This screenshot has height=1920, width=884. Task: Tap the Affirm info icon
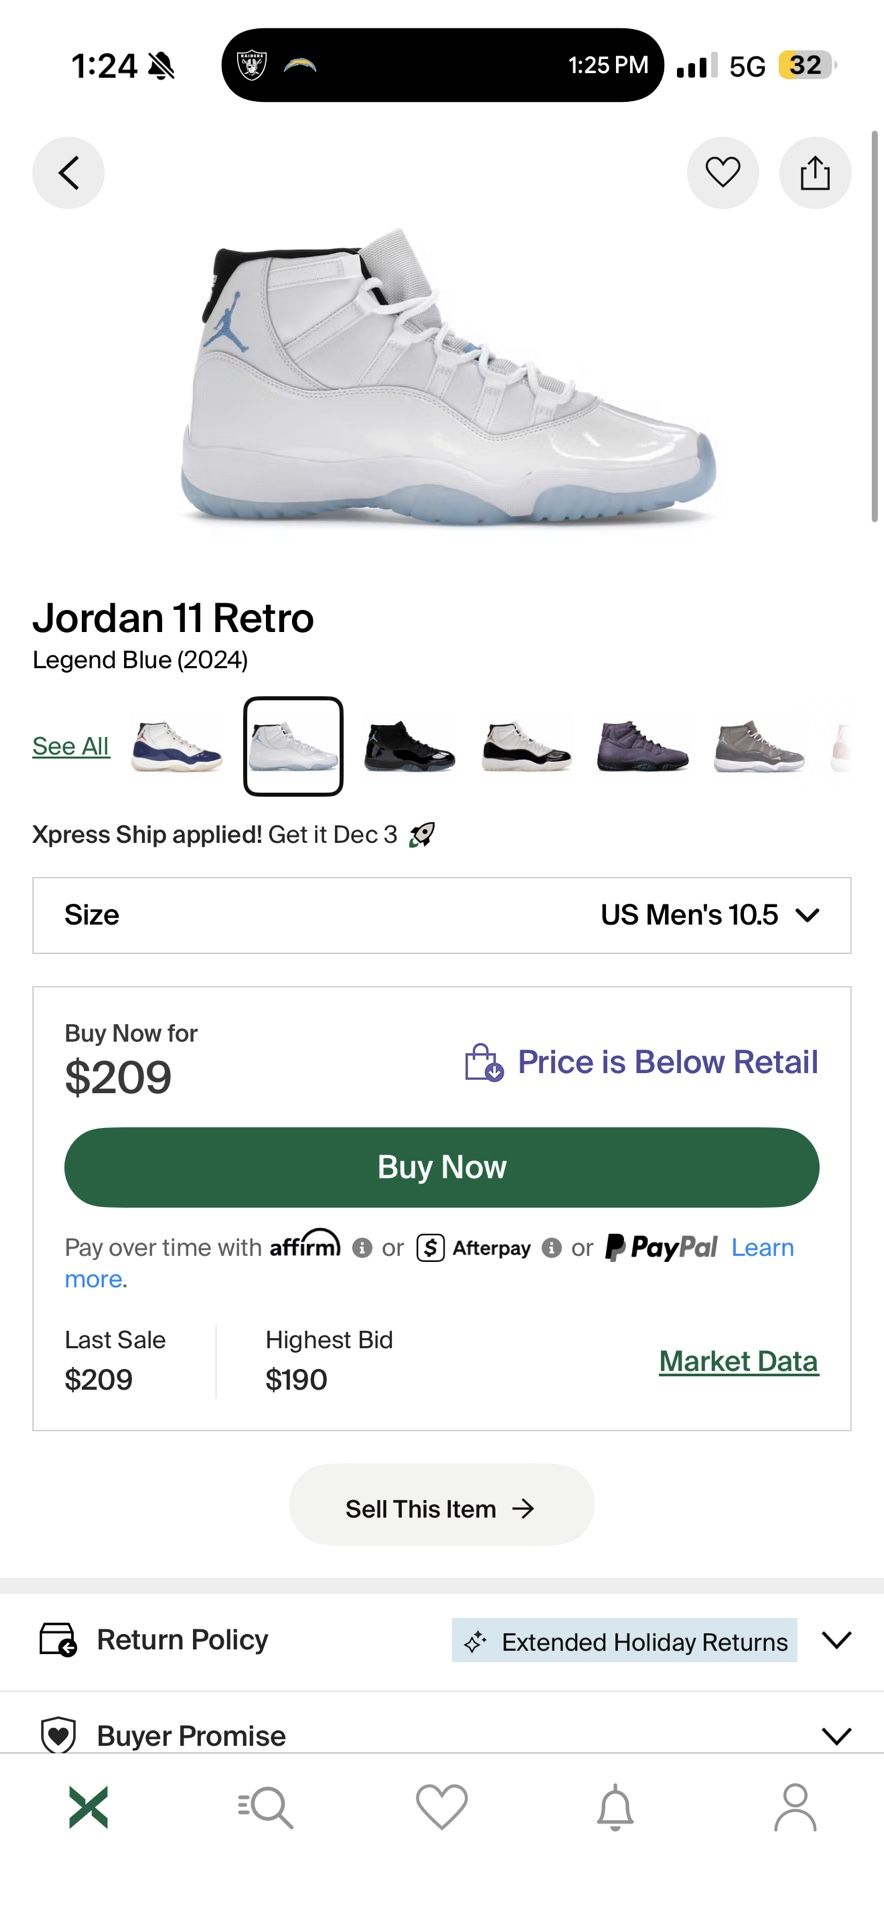point(361,1248)
